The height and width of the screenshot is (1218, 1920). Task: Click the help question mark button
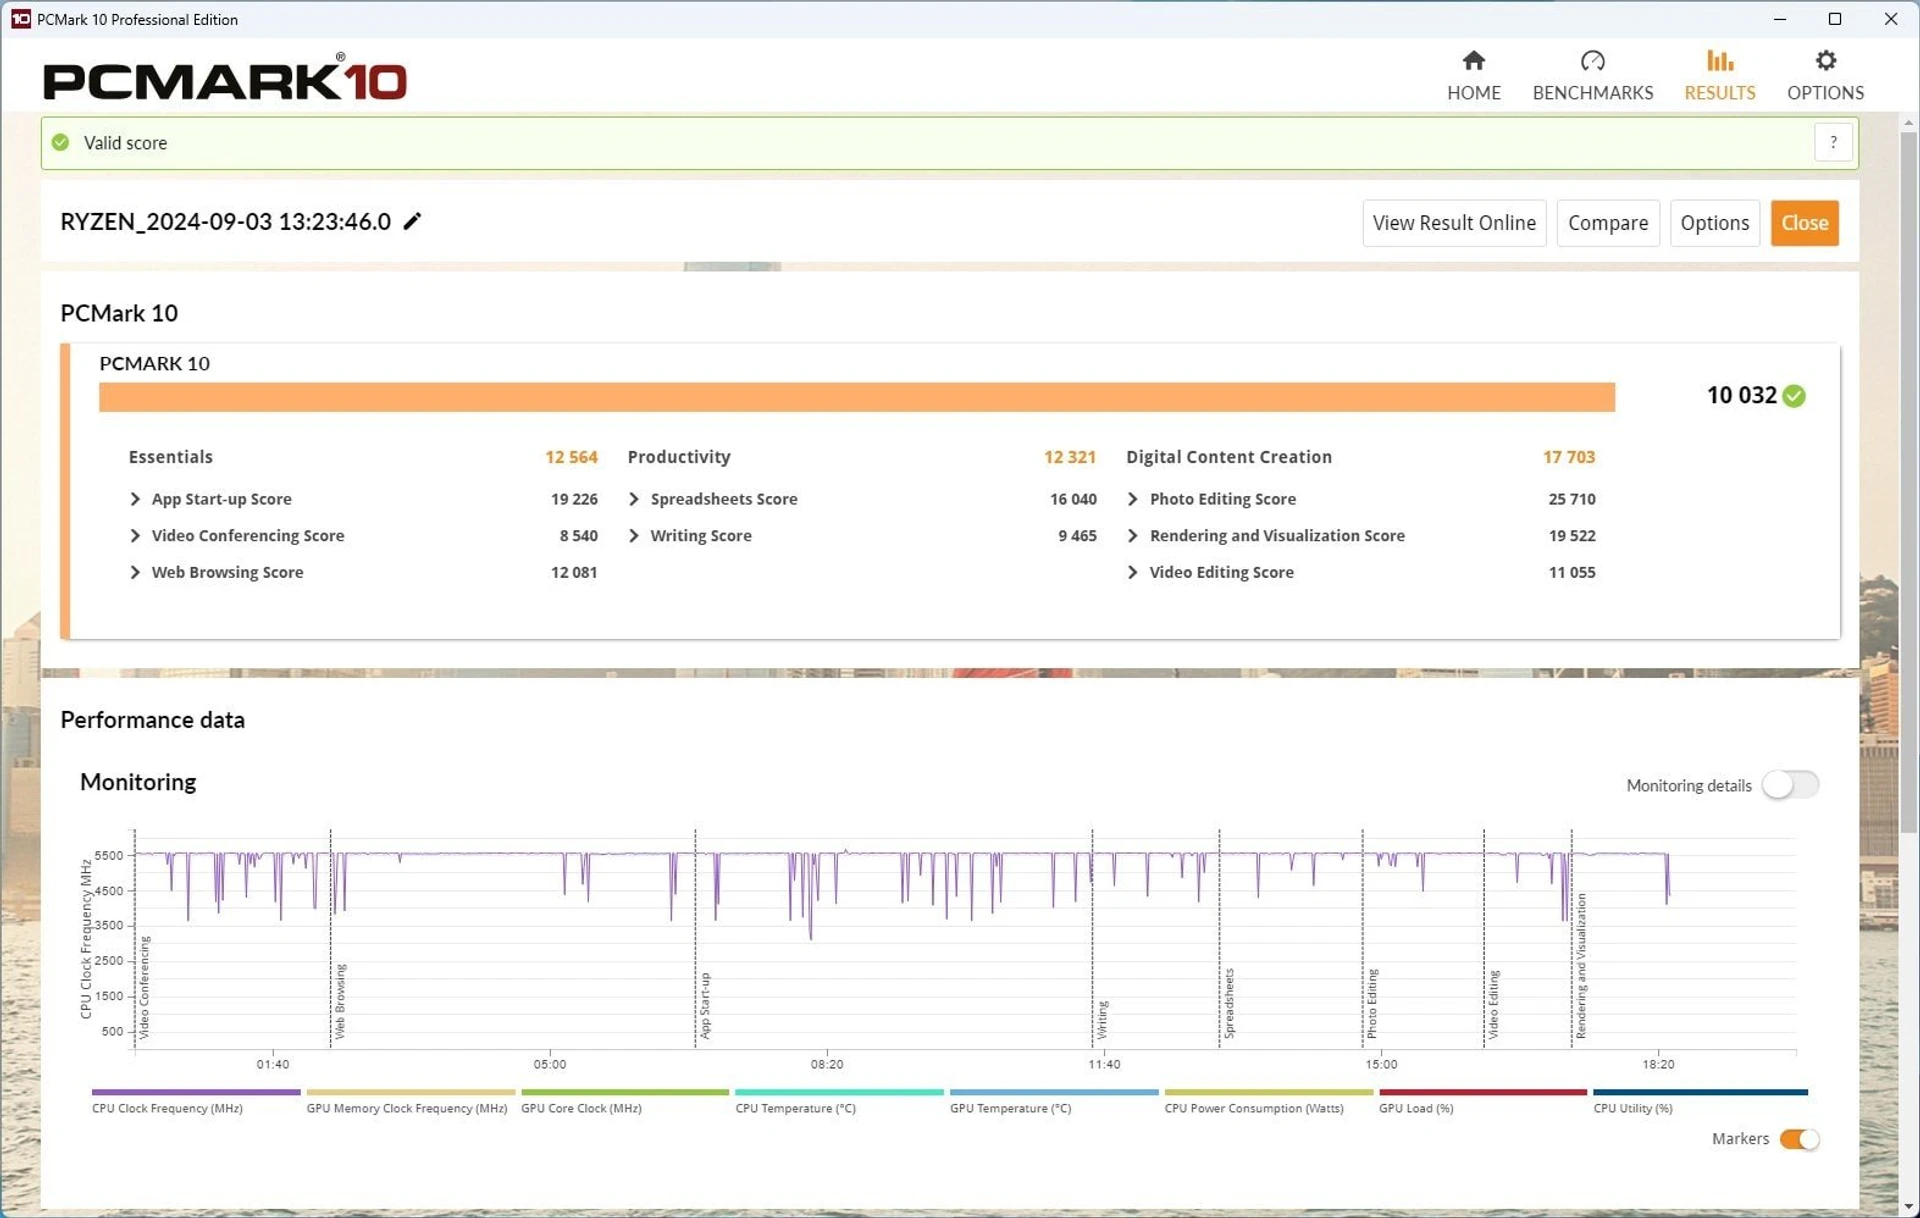1833,143
